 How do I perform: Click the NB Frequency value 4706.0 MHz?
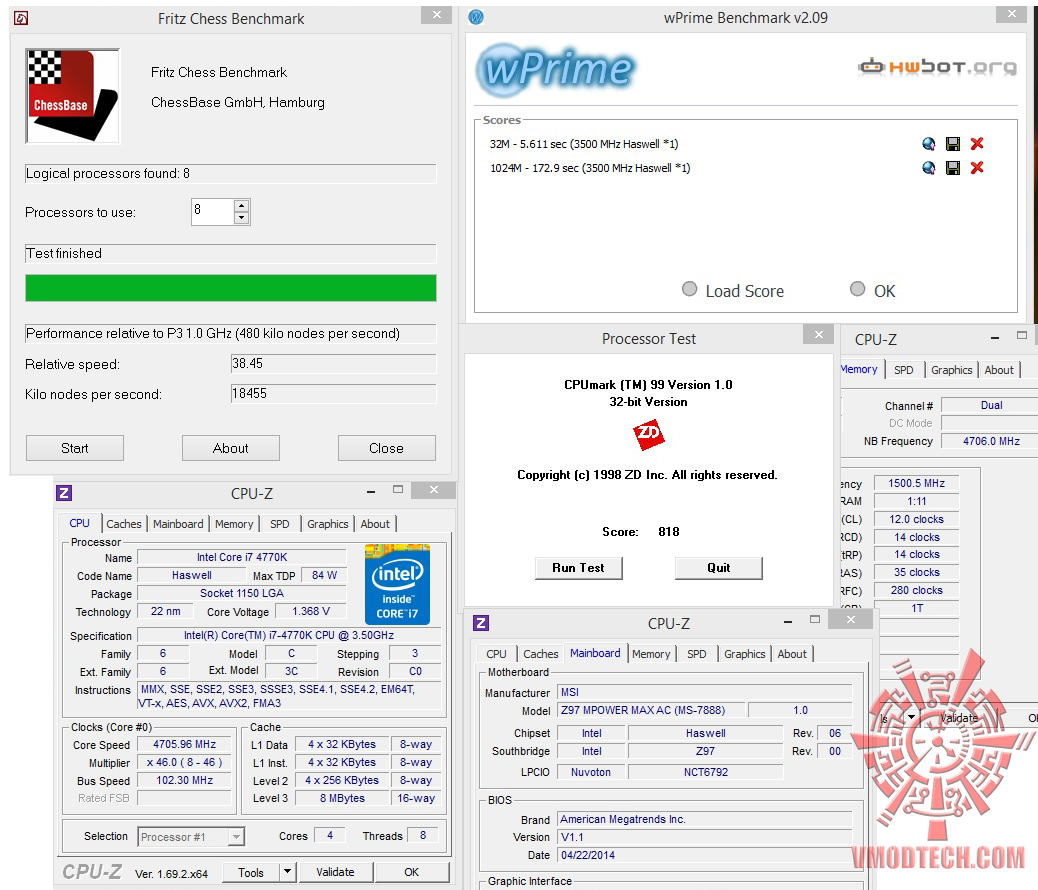990,441
